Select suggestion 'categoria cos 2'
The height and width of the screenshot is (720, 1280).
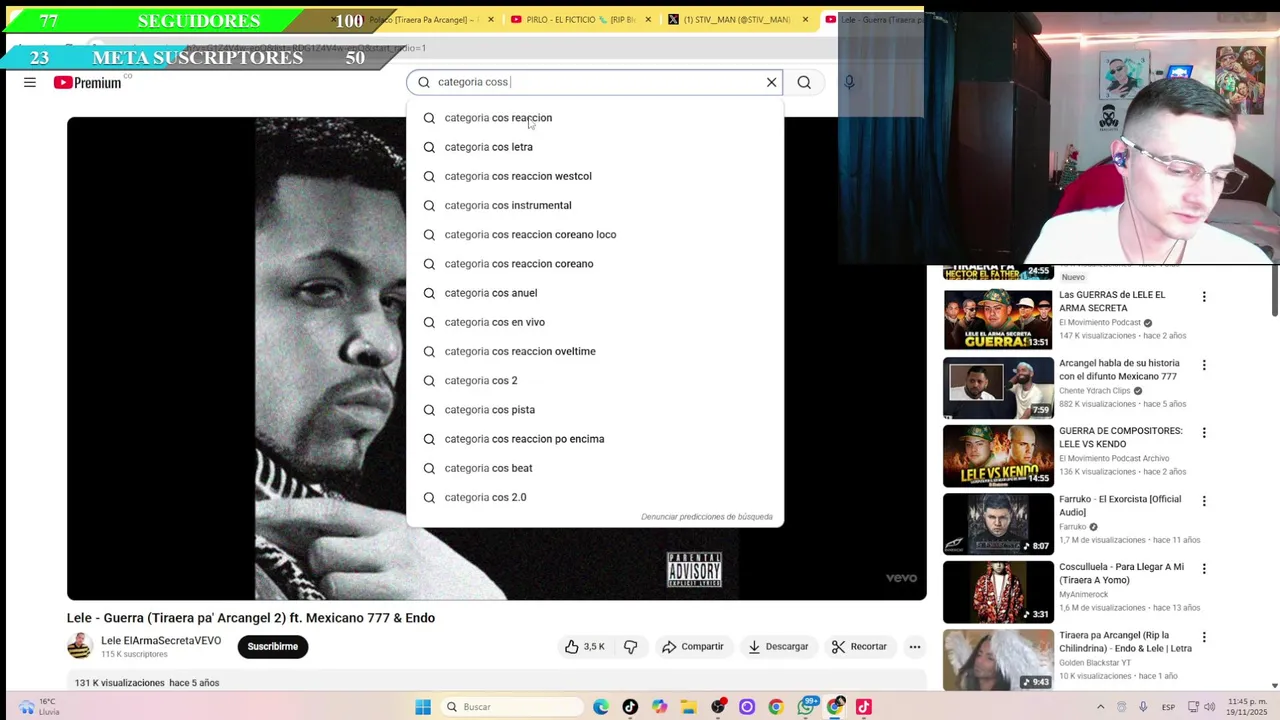point(595,380)
